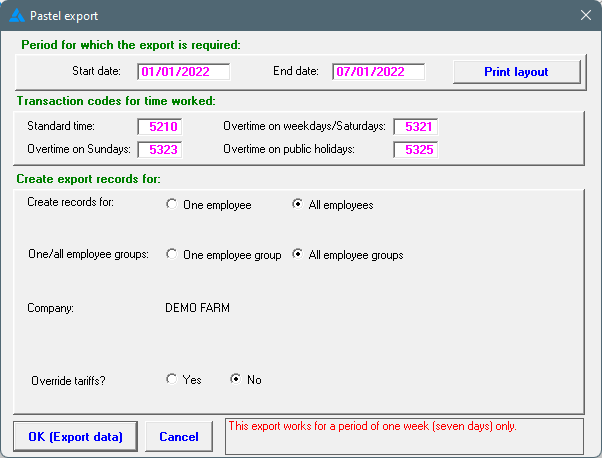Click the 'Standard time:' label

tap(61, 126)
